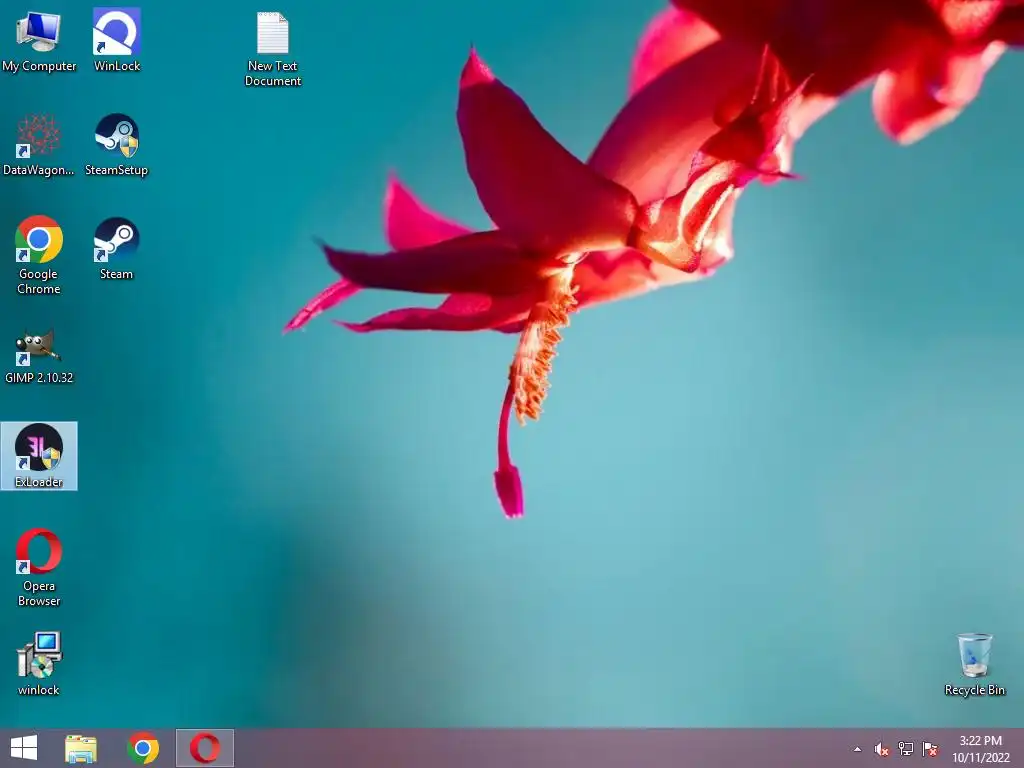Click the muted volume tray icon
The height and width of the screenshot is (768, 1024).
click(x=882, y=749)
